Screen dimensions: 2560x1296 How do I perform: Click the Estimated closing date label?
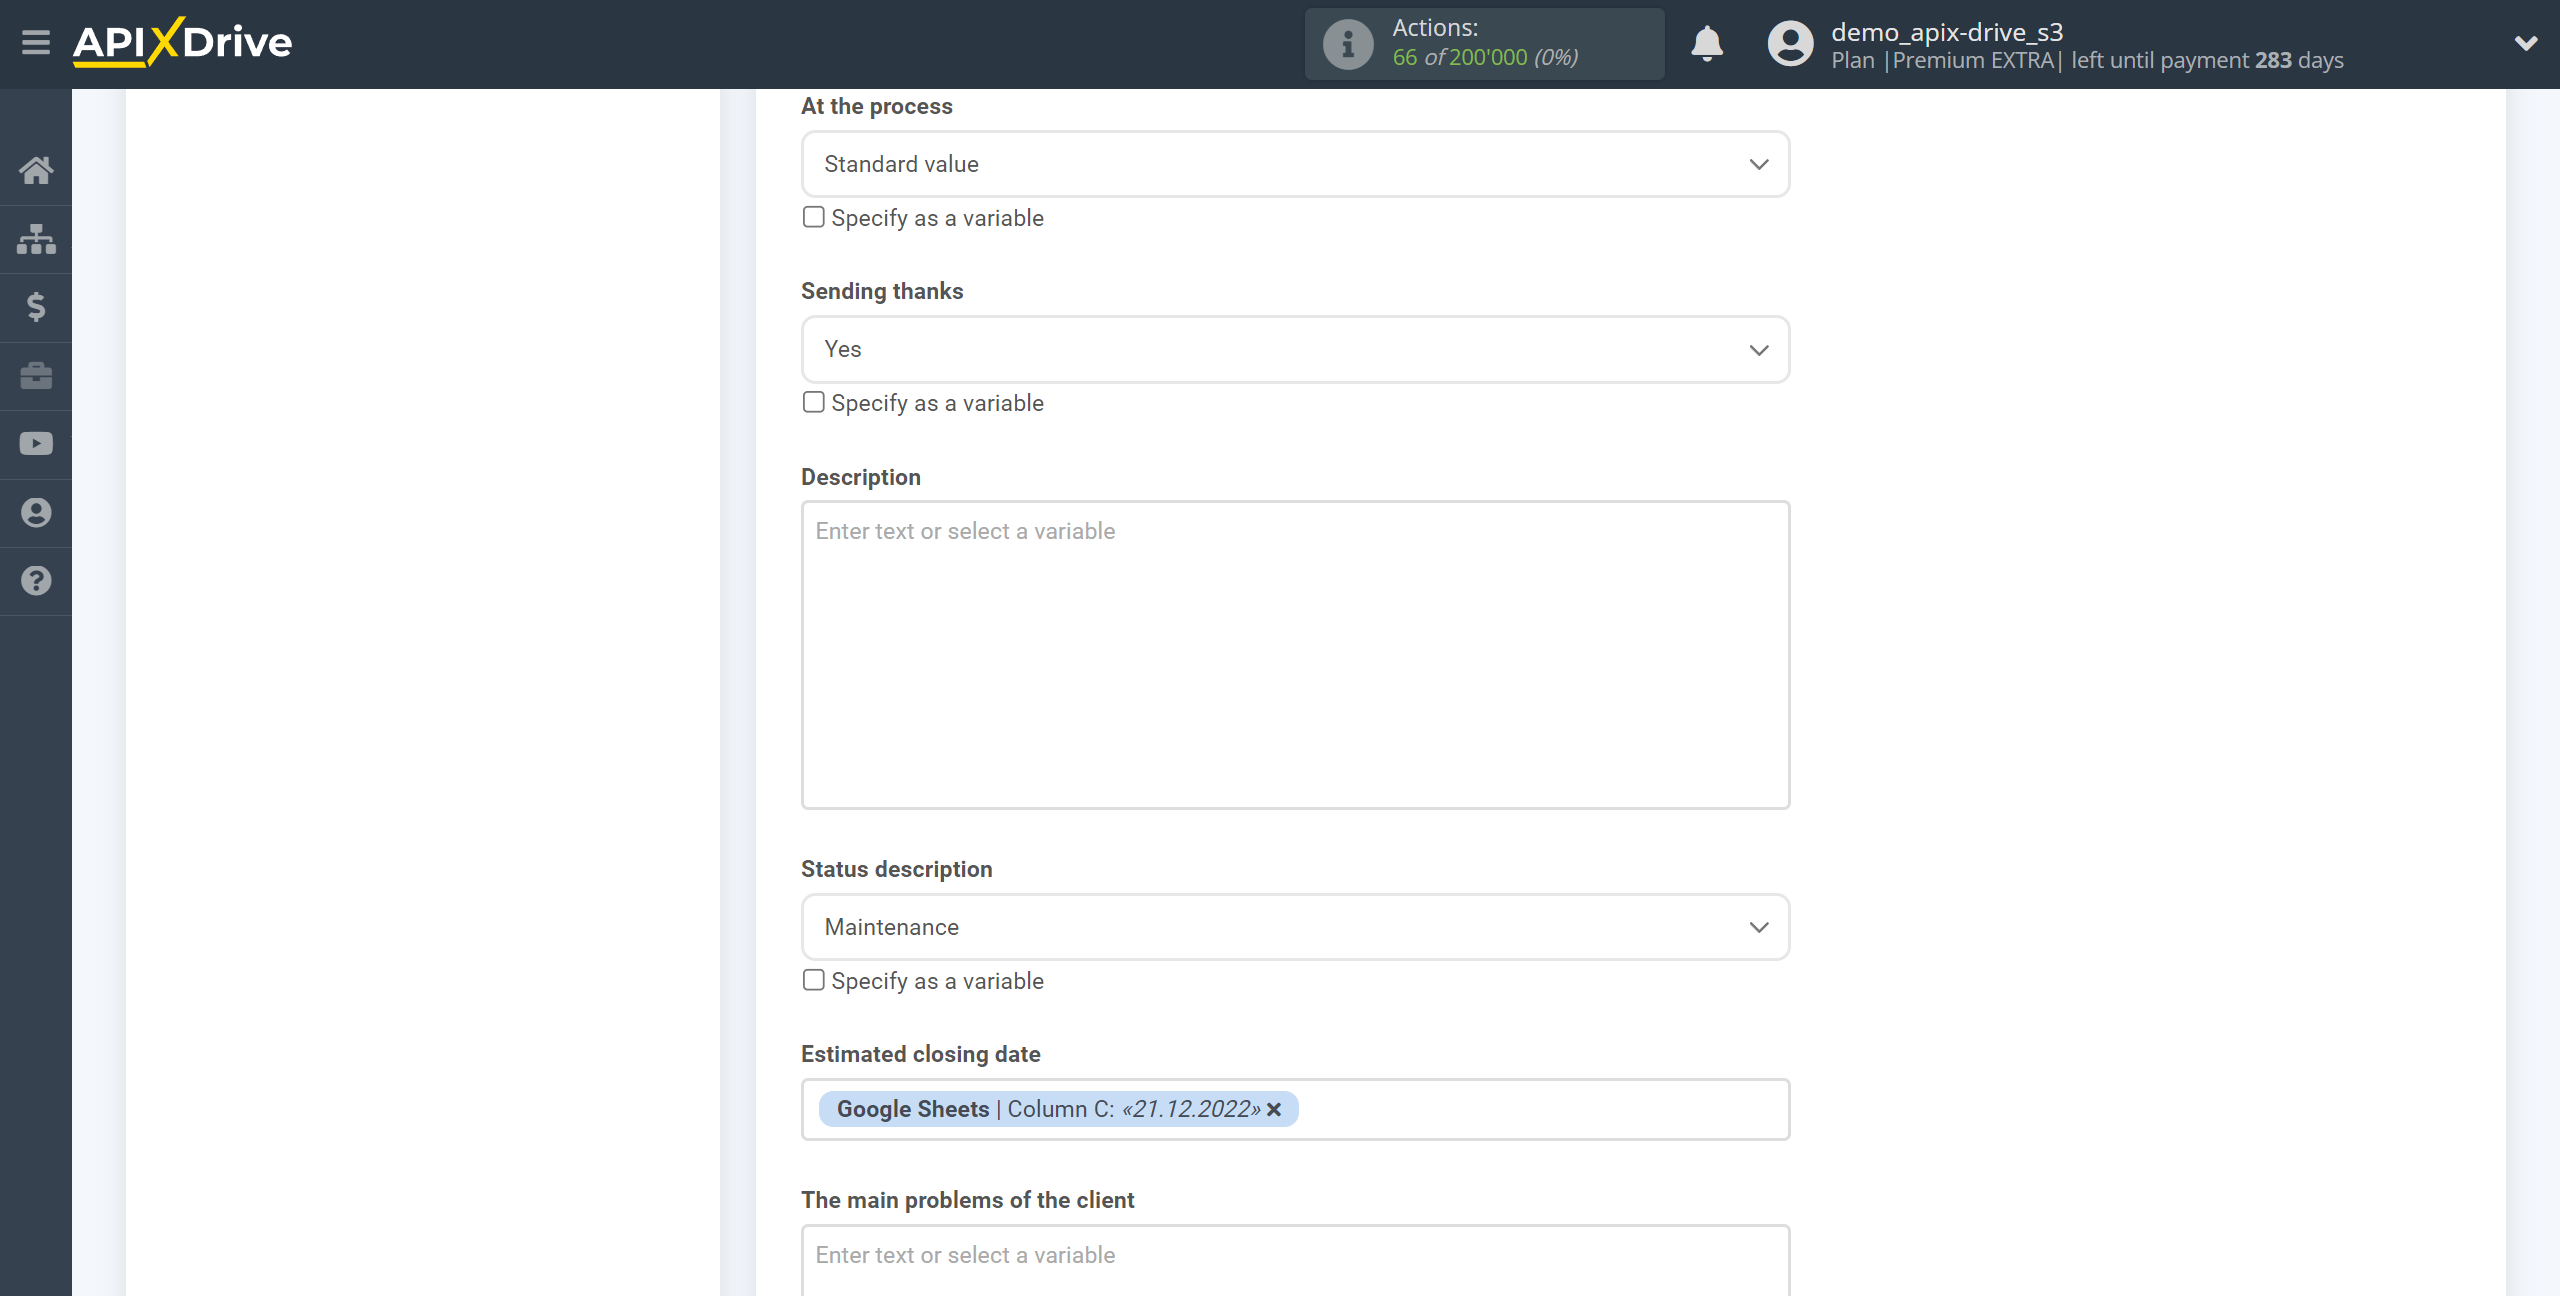coord(920,1054)
